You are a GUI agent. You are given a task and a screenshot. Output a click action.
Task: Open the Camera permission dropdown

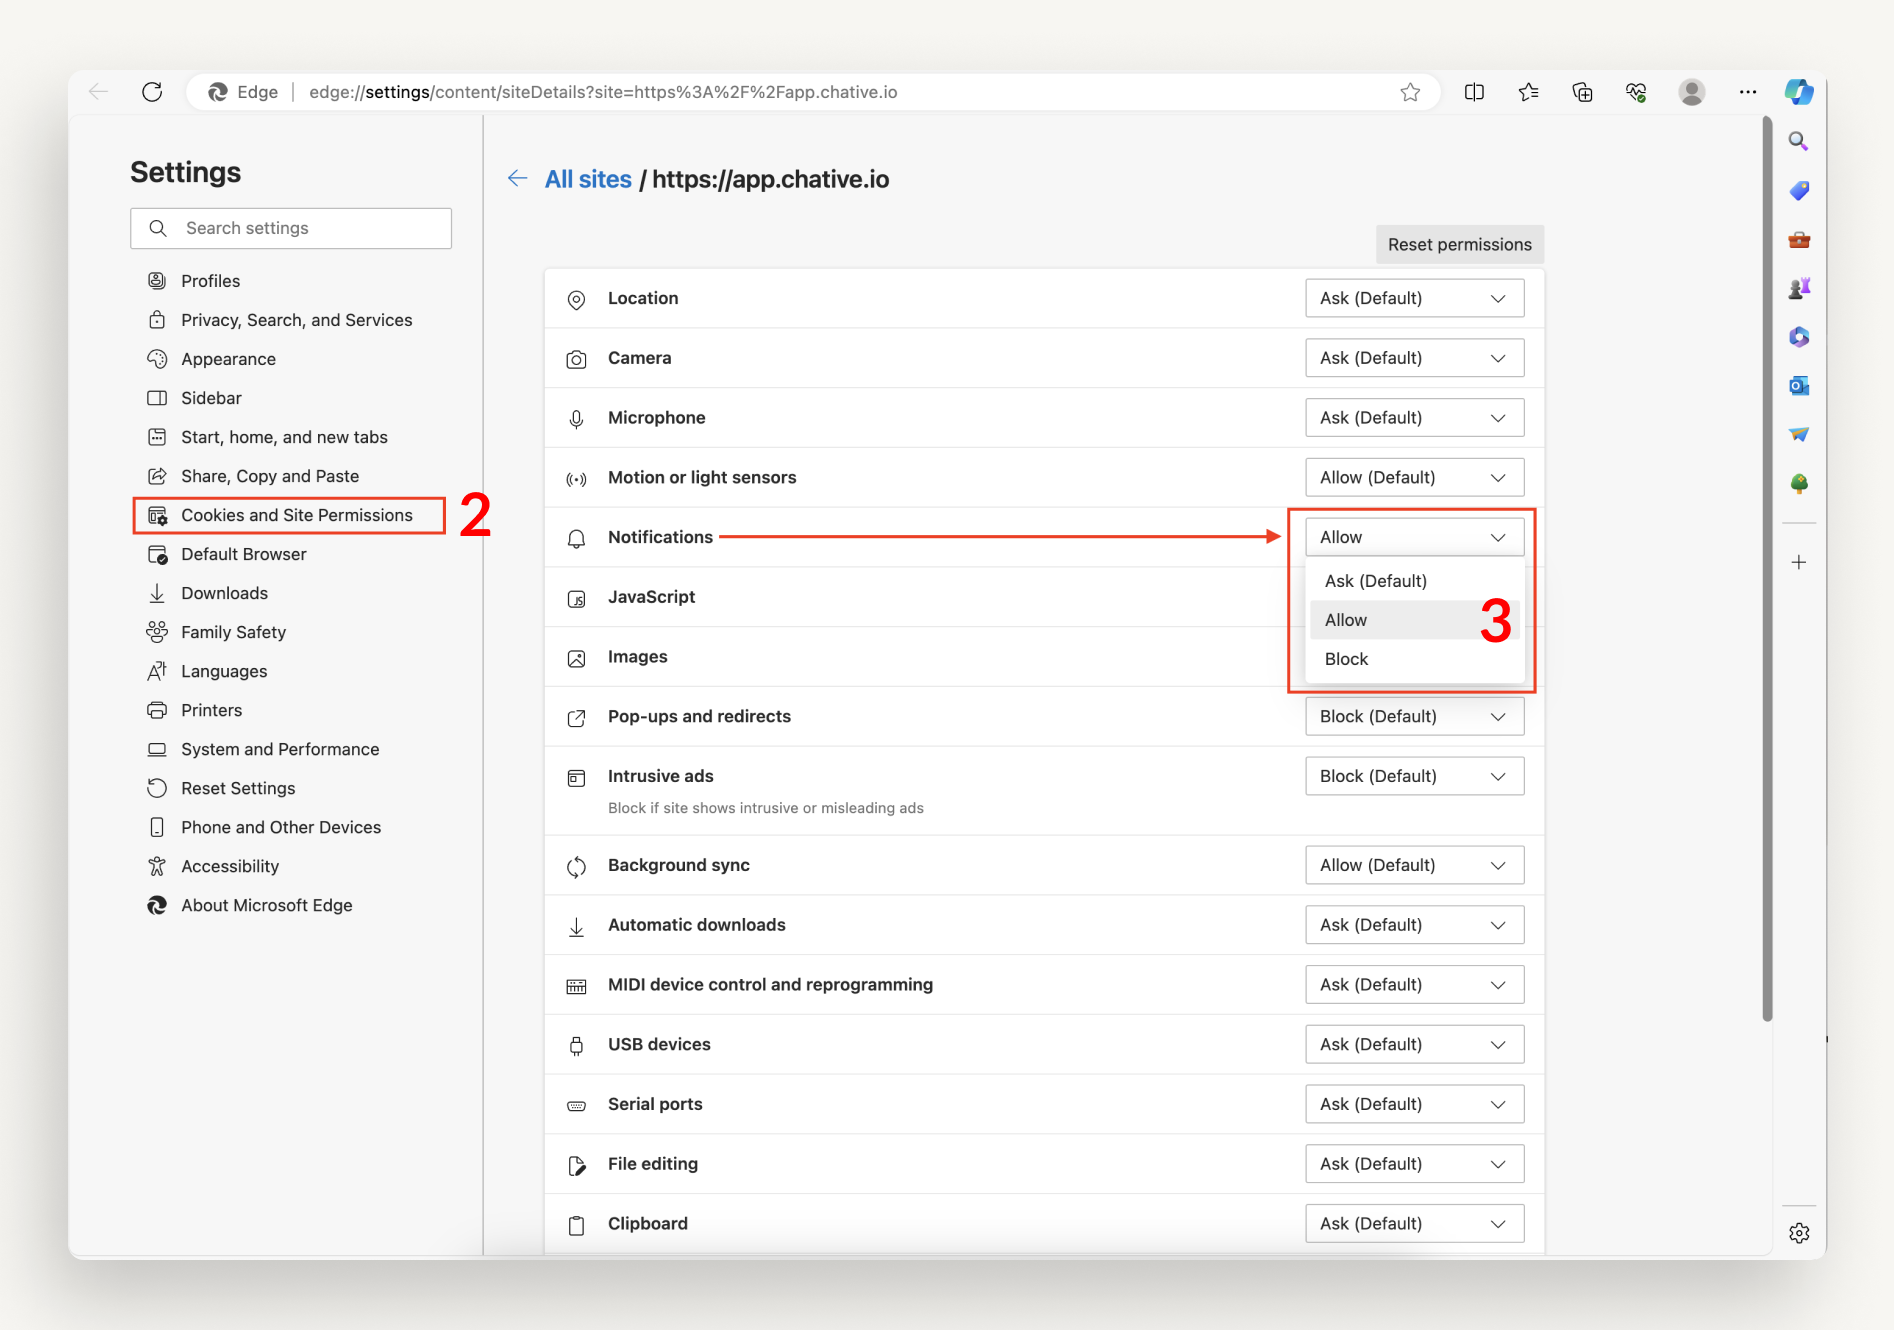[x=1413, y=357]
